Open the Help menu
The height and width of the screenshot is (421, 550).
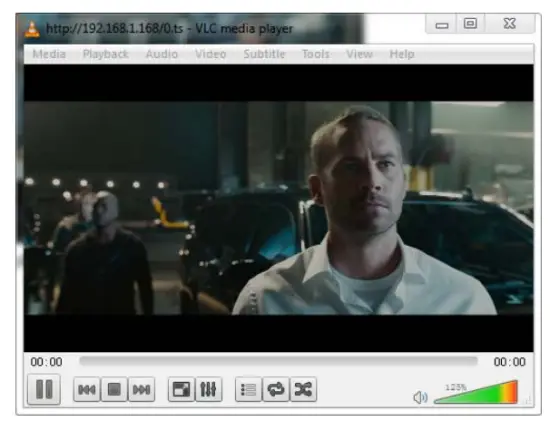tap(402, 54)
